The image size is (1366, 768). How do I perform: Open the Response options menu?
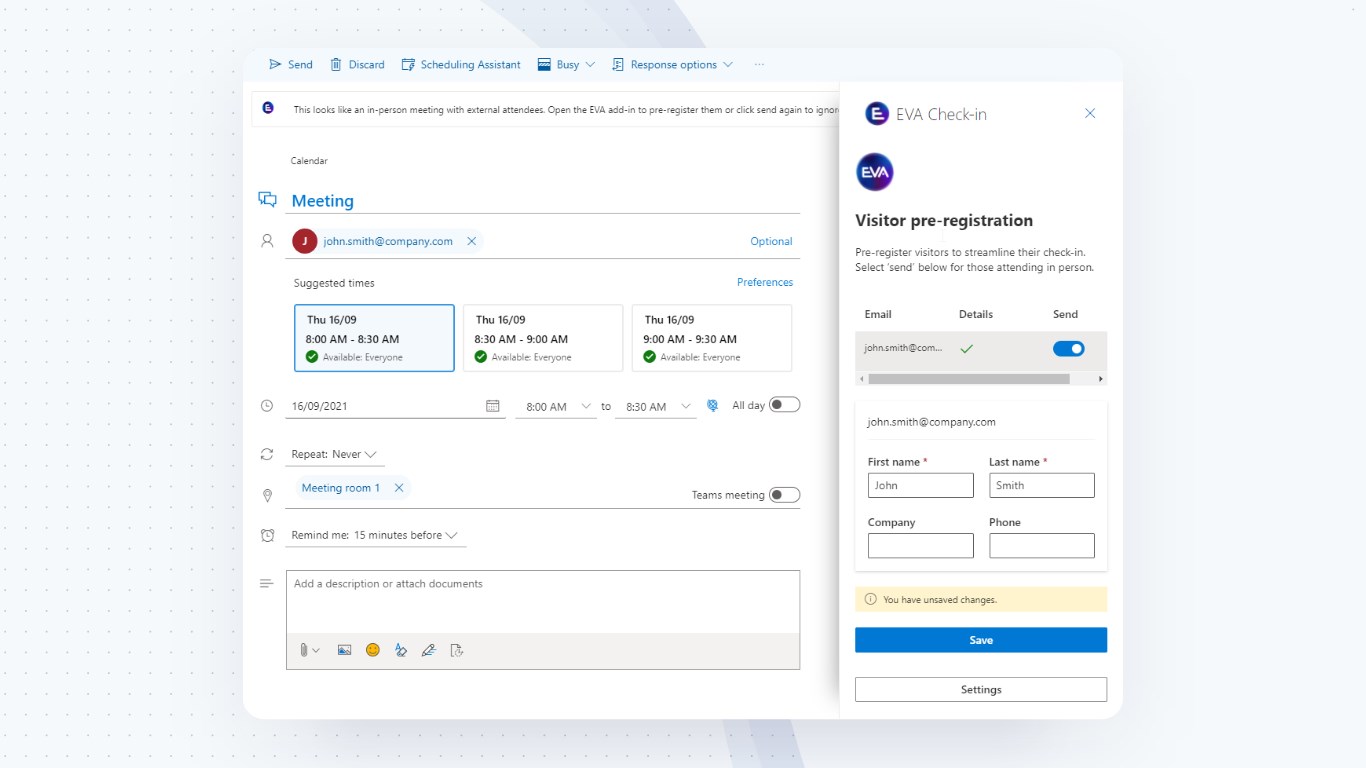672,64
